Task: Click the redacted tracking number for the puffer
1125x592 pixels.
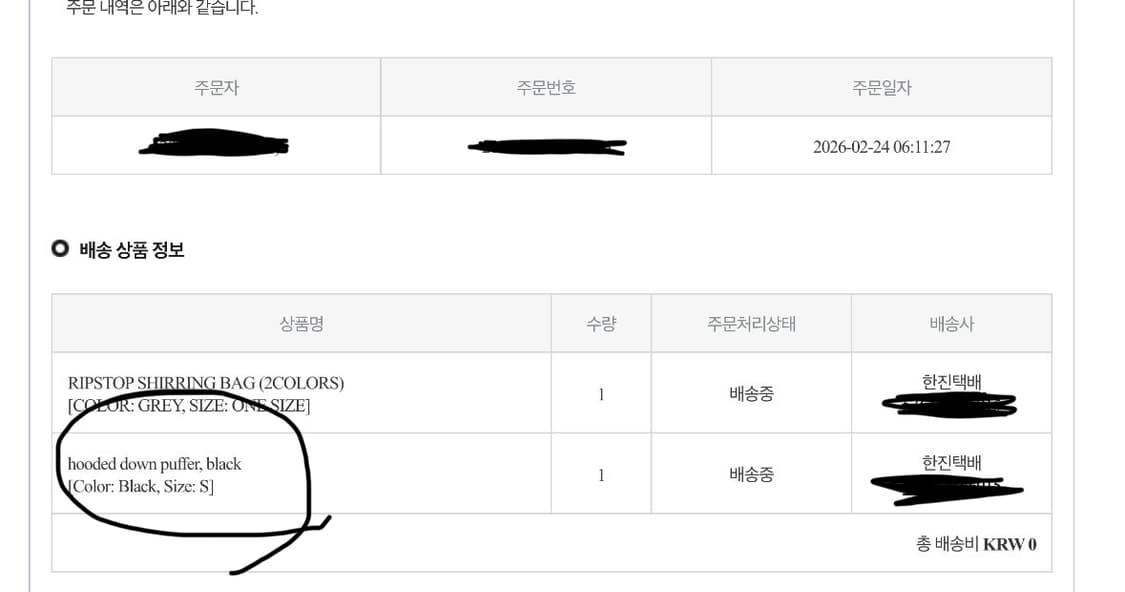Action: [x=947, y=488]
